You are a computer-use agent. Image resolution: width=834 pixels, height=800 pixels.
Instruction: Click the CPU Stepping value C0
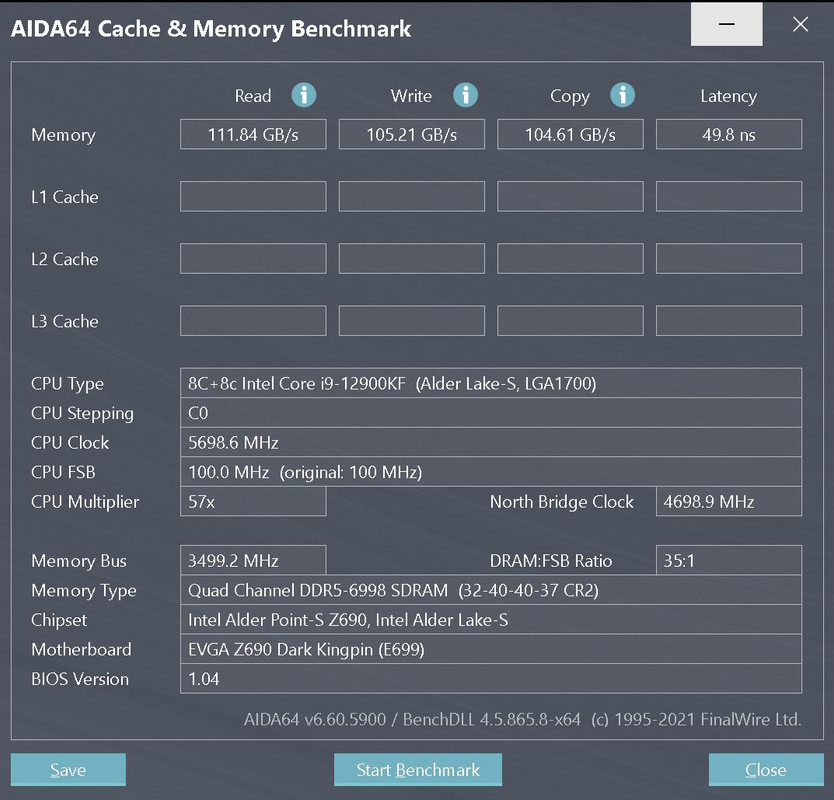(x=491, y=413)
